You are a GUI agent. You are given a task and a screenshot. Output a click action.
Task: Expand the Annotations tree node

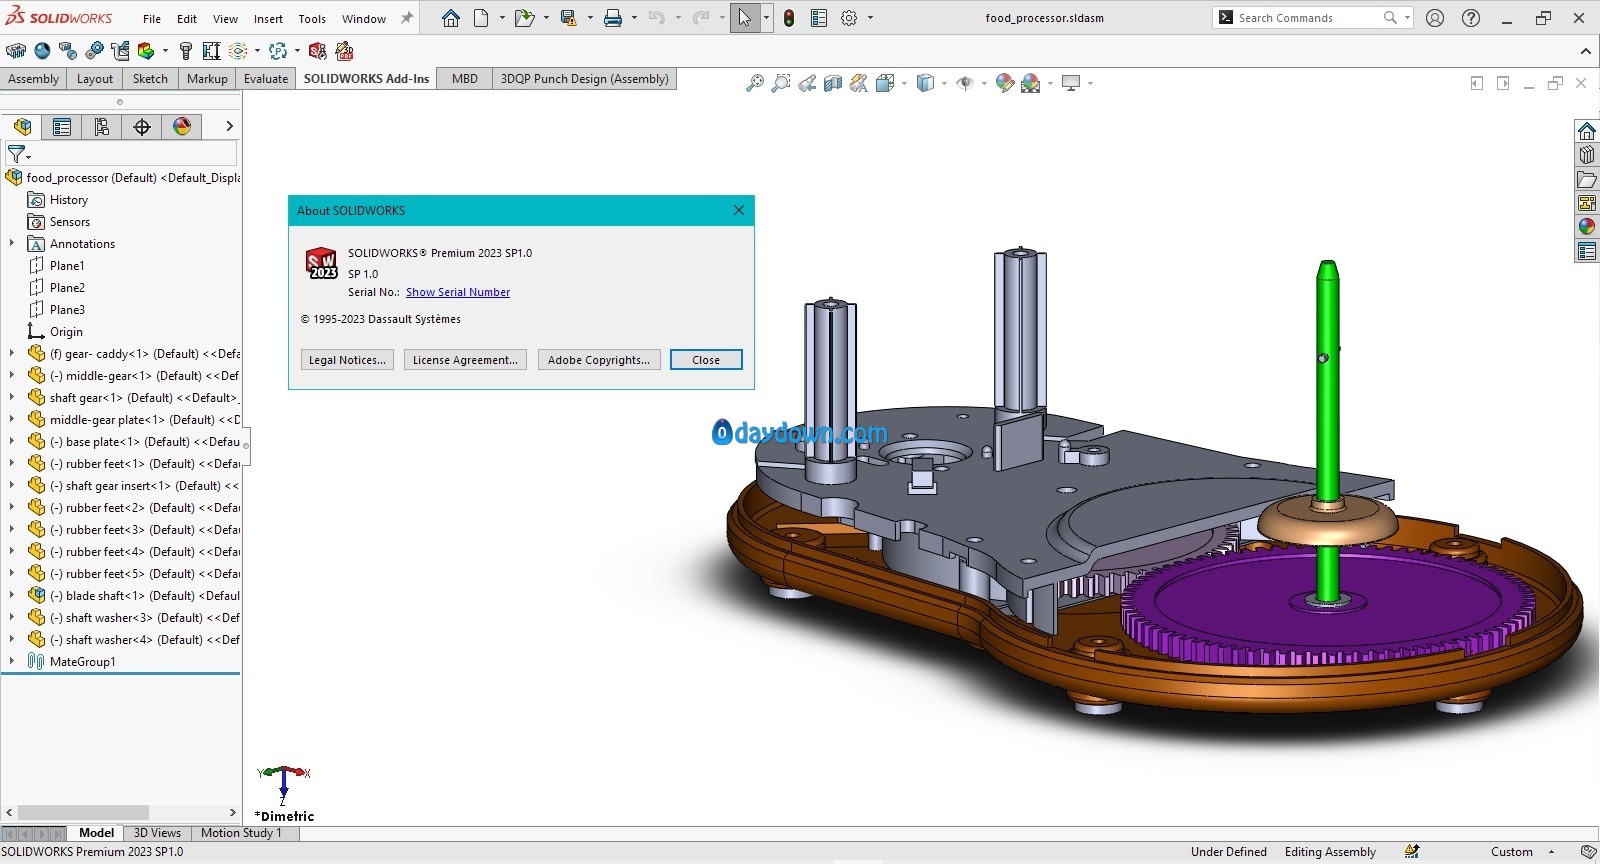click(12, 243)
